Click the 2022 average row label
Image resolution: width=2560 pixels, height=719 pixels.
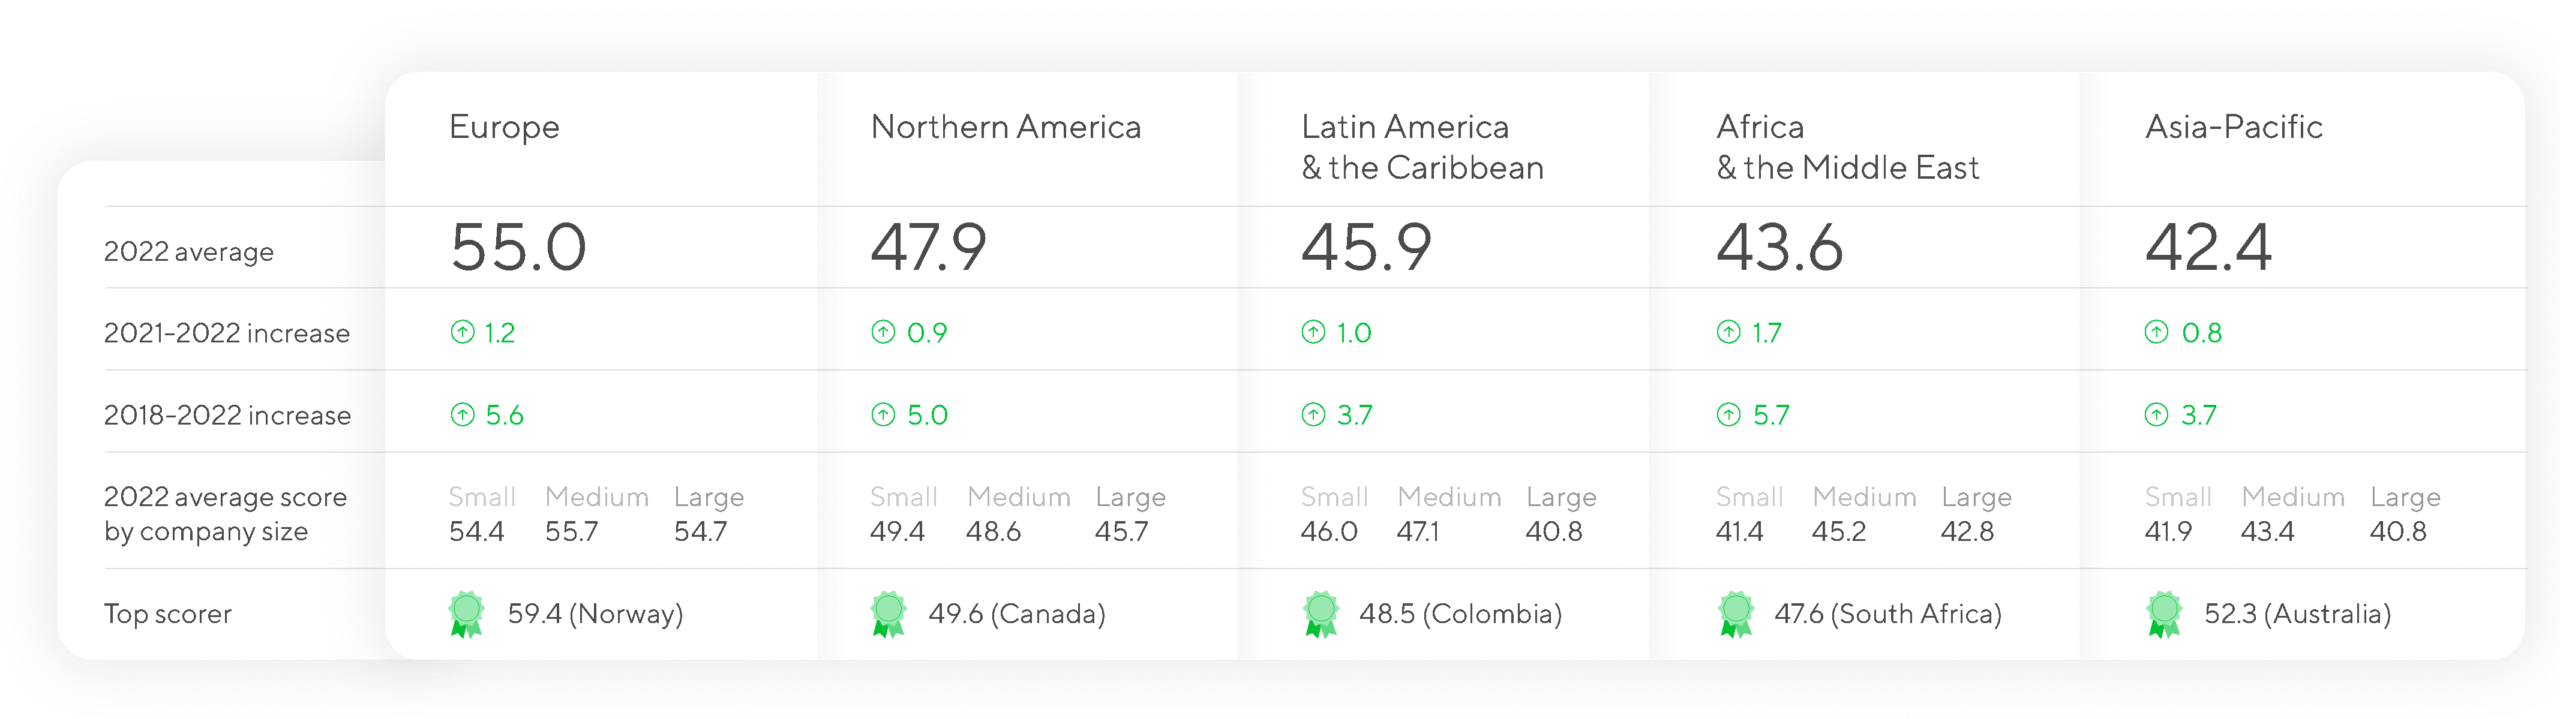(x=188, y=251)
